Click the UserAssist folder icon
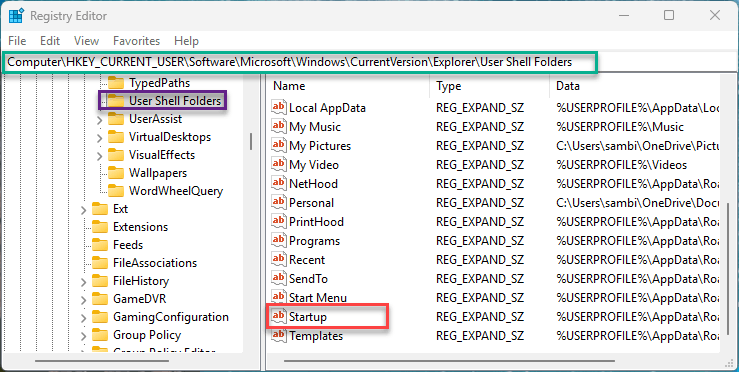The image size is (739, 372). (116, 119)
